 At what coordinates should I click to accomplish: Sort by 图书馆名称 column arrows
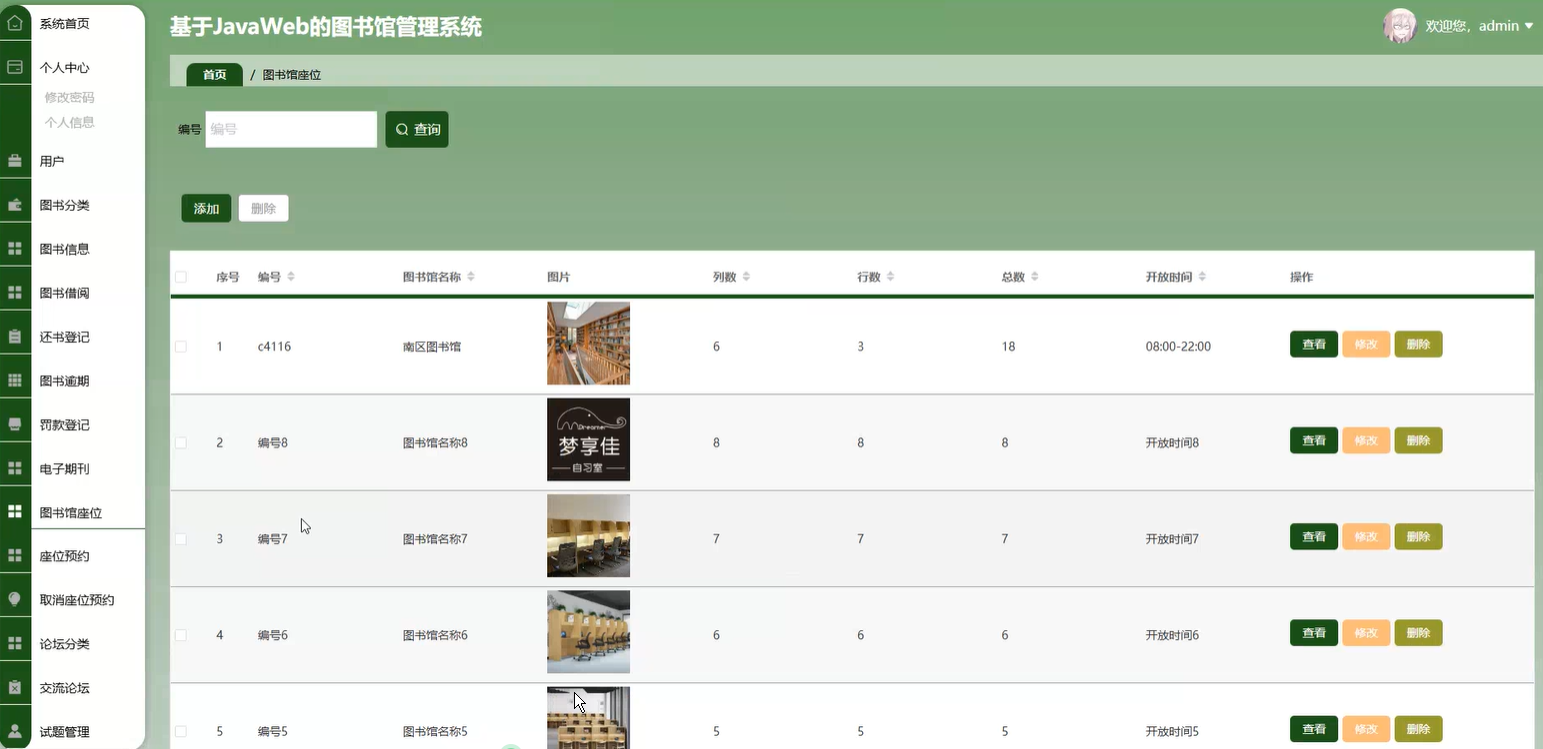pyautogui.click(x=471, y=277)
